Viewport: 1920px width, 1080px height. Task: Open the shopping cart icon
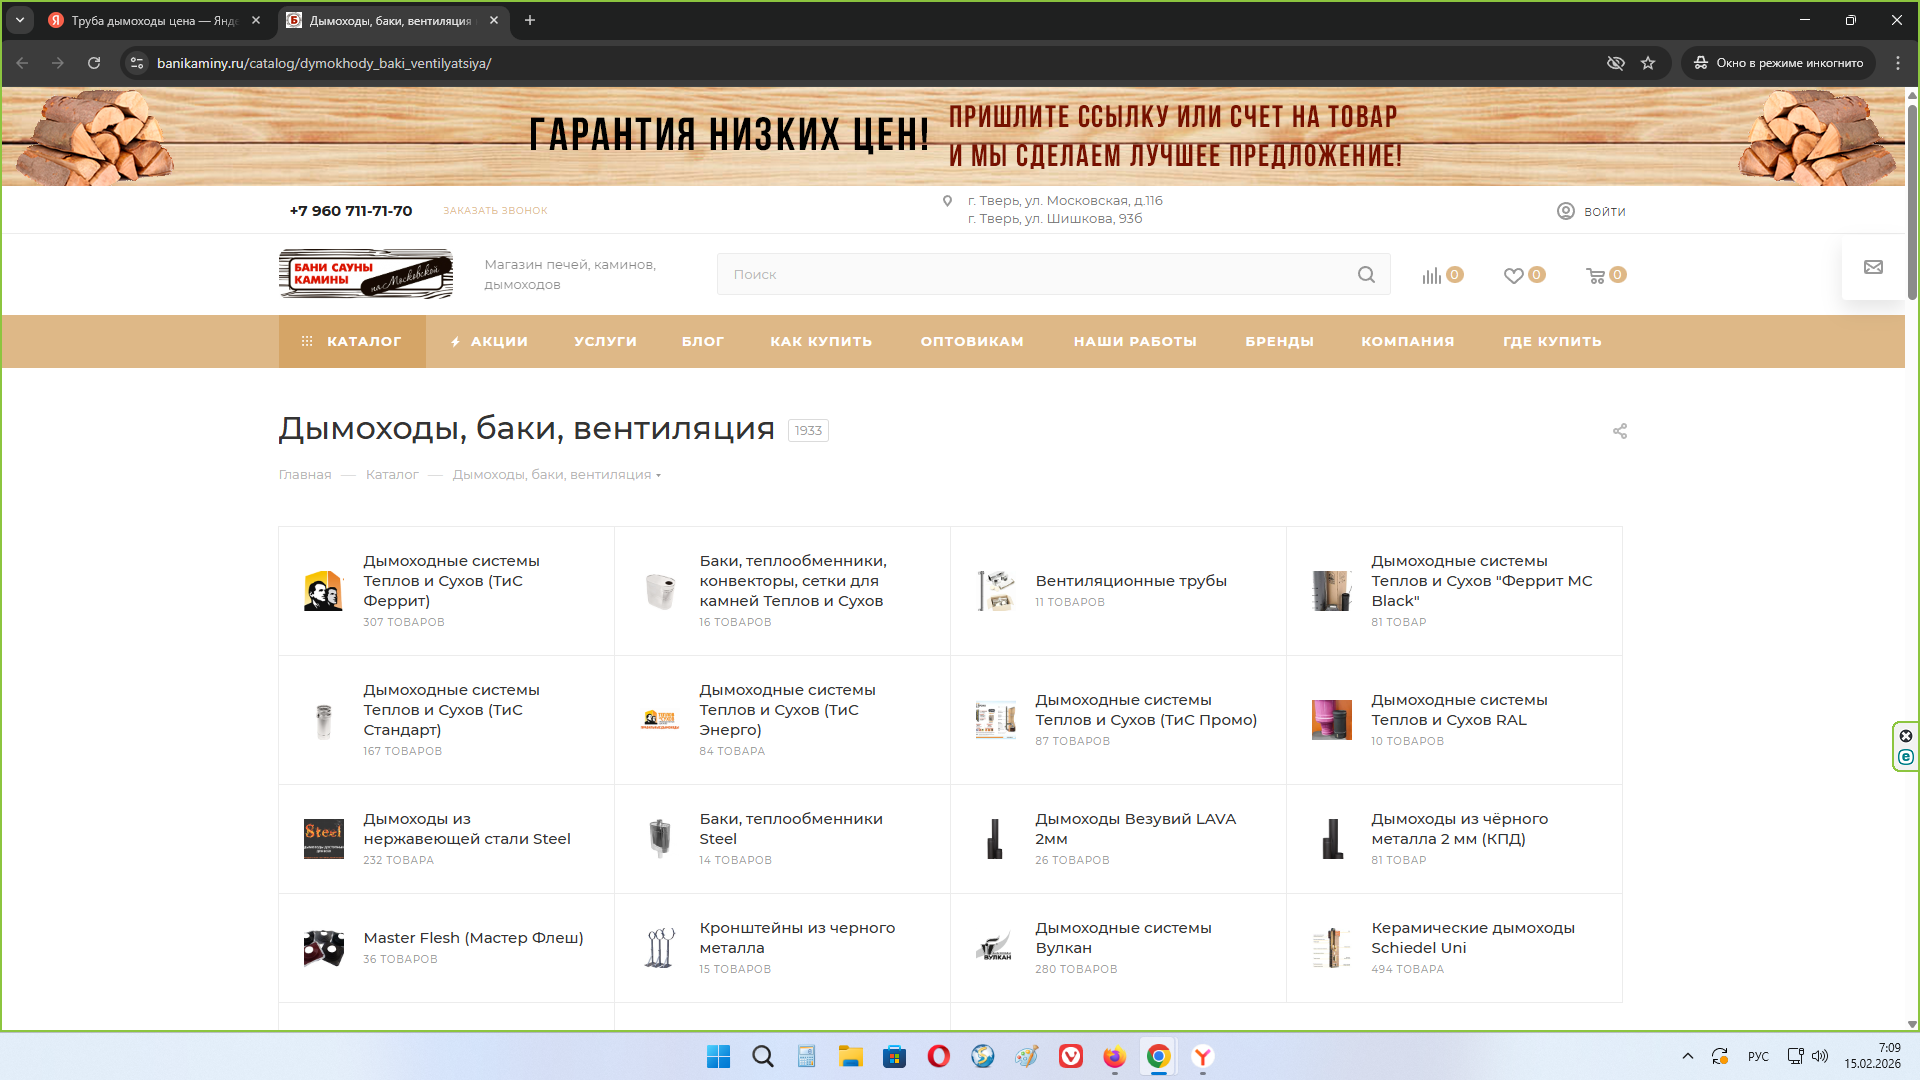pos(1596,276)
